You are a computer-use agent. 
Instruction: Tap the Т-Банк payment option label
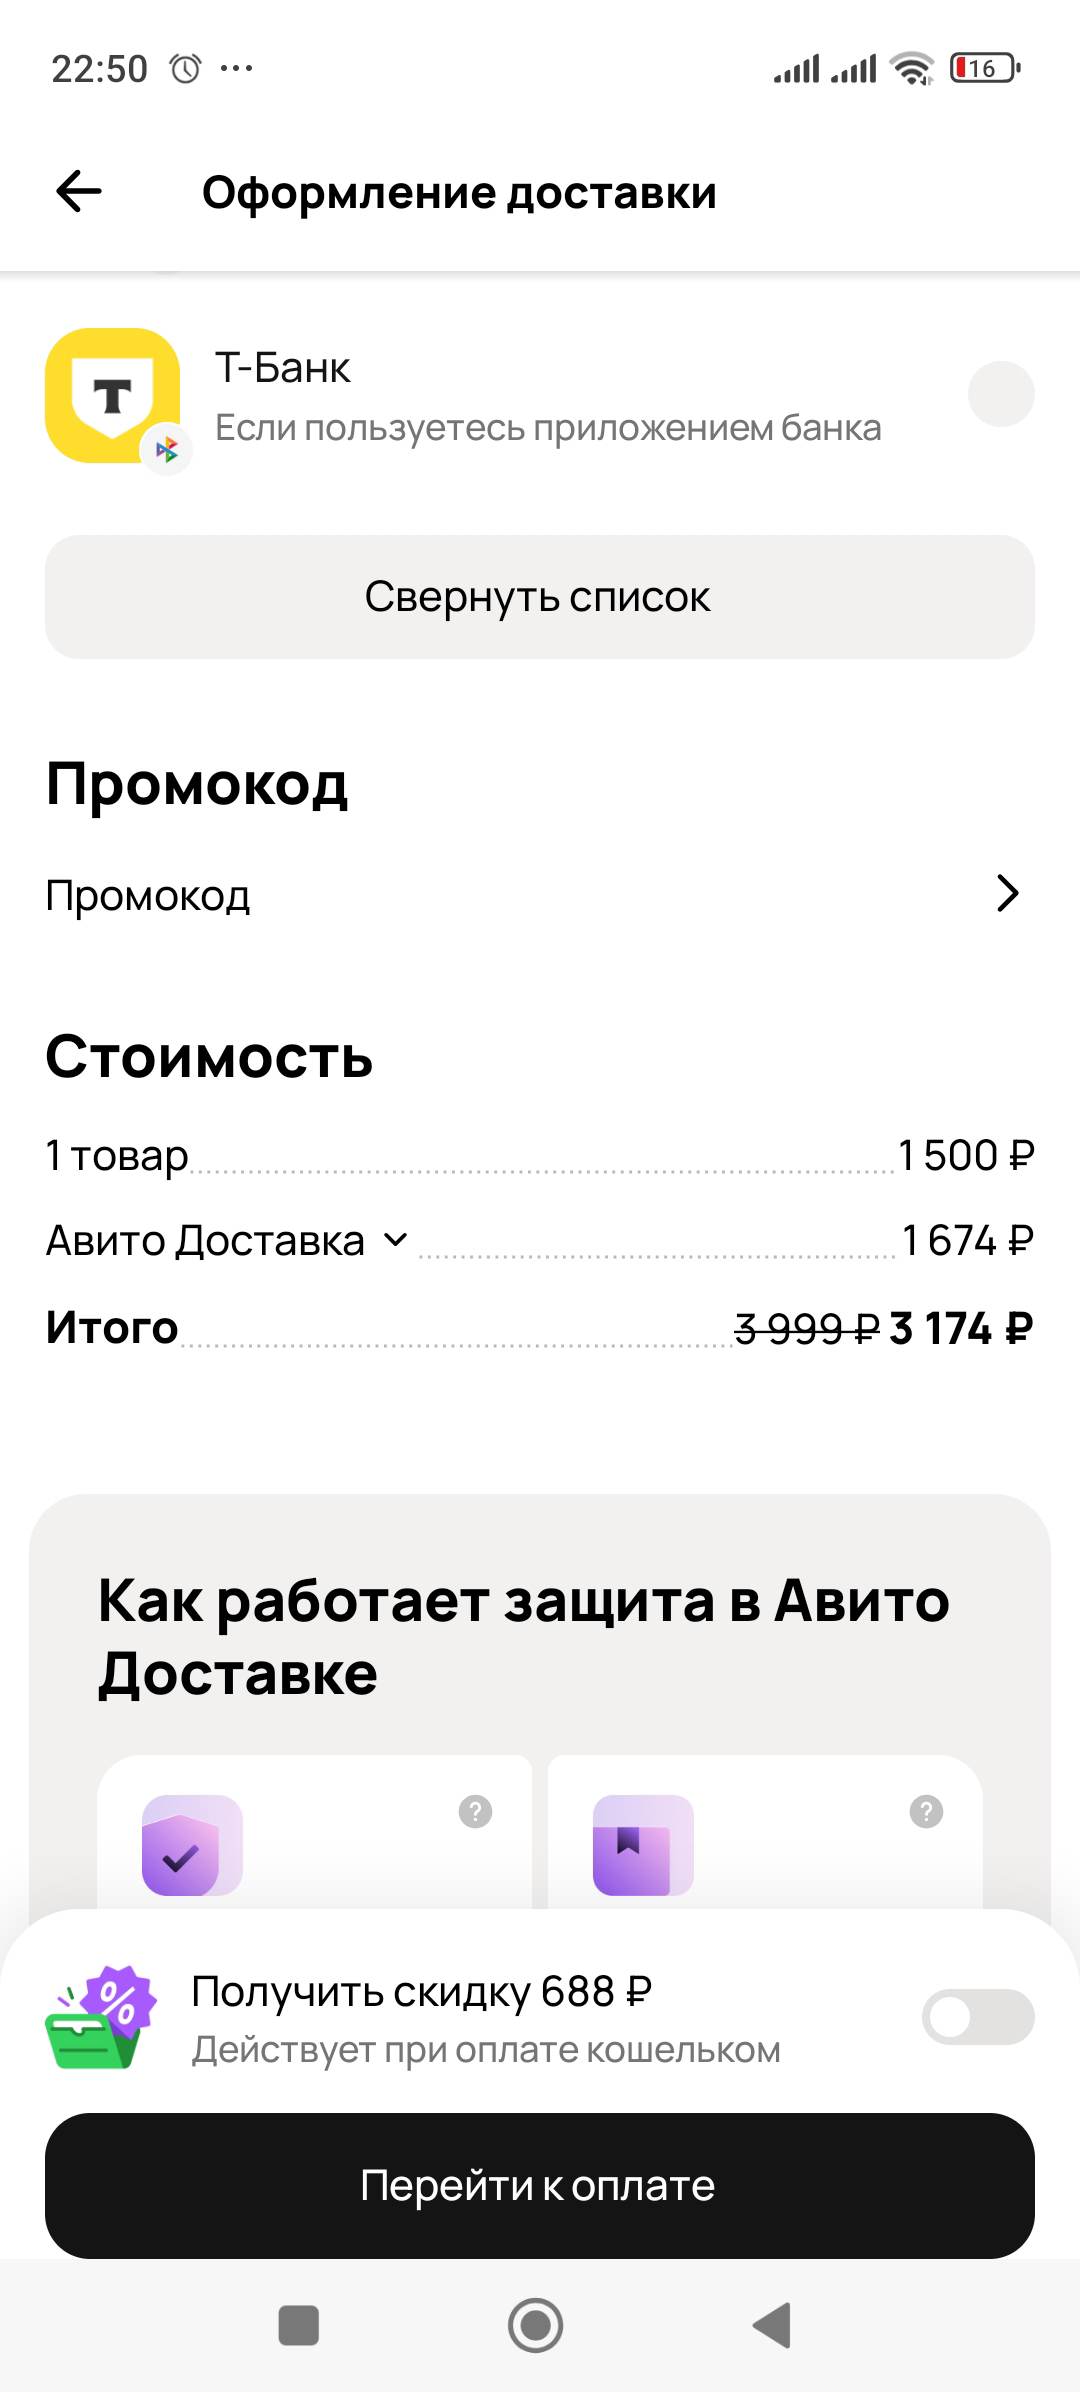point(283,368)
